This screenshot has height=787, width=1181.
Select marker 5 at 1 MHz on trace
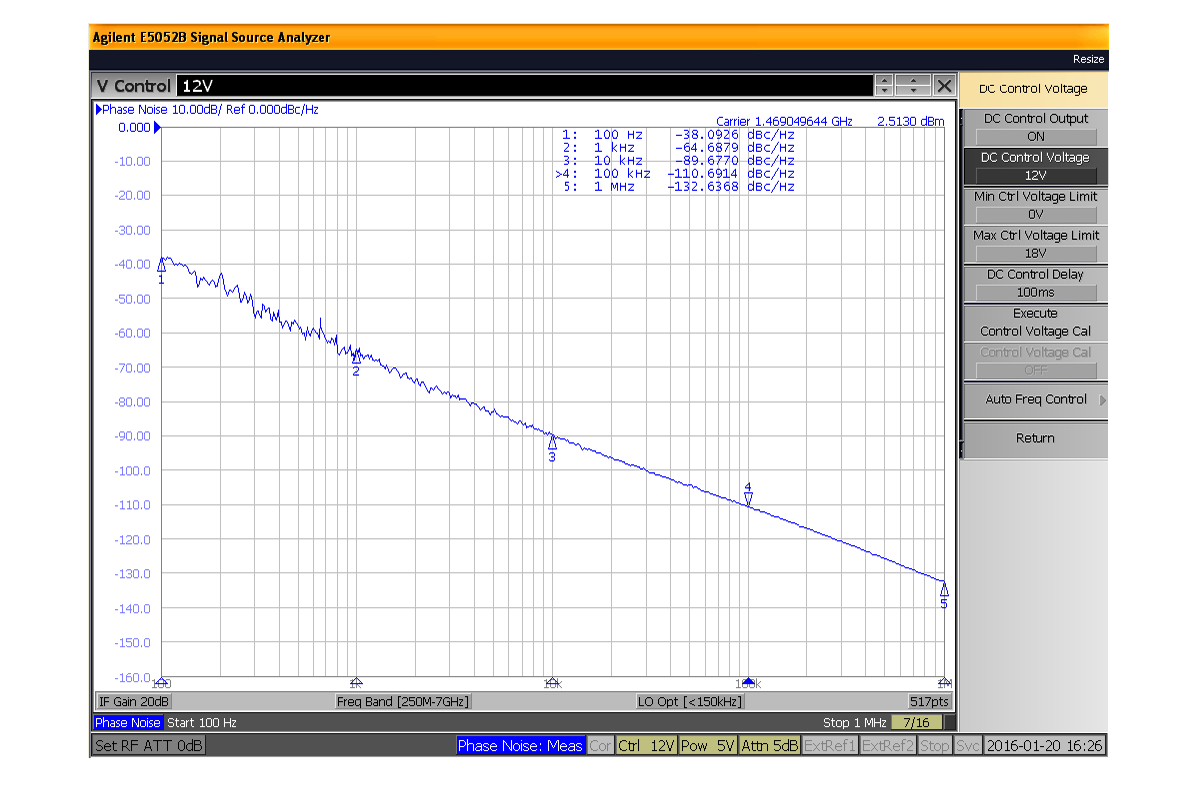[944, 589]
